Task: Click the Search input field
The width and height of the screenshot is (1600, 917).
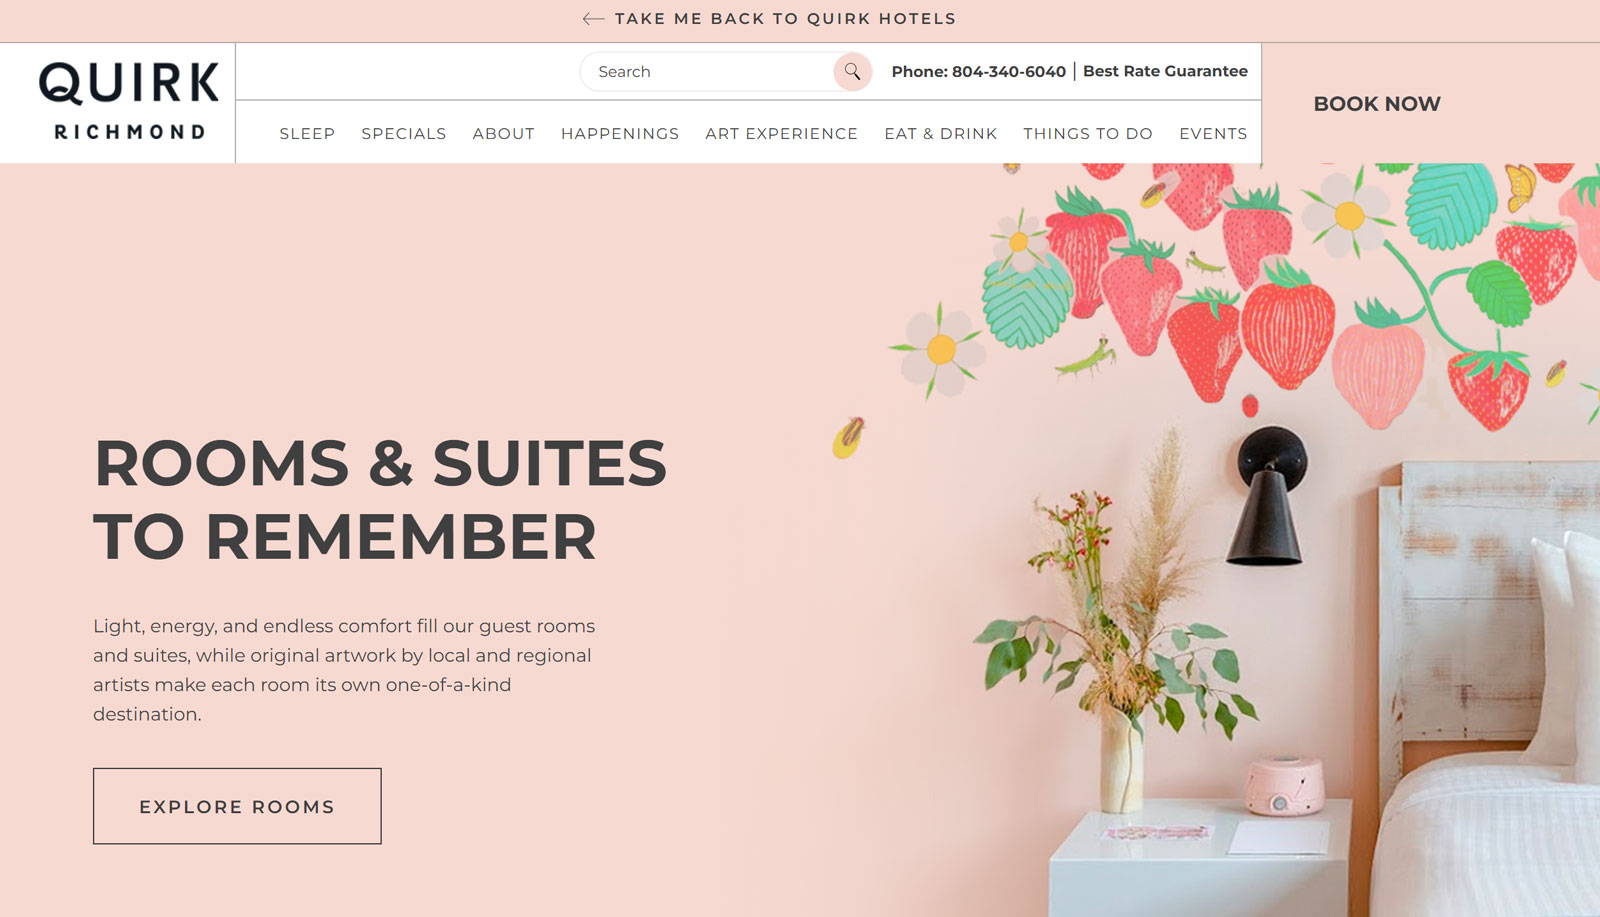Action: point(710,71)
